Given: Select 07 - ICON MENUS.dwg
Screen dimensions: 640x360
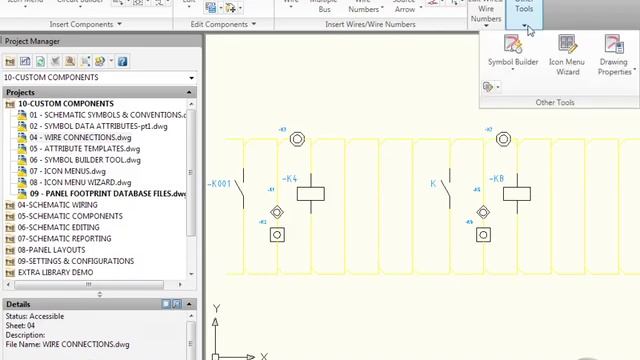Looking at the screenshot, I should [67, 171].
